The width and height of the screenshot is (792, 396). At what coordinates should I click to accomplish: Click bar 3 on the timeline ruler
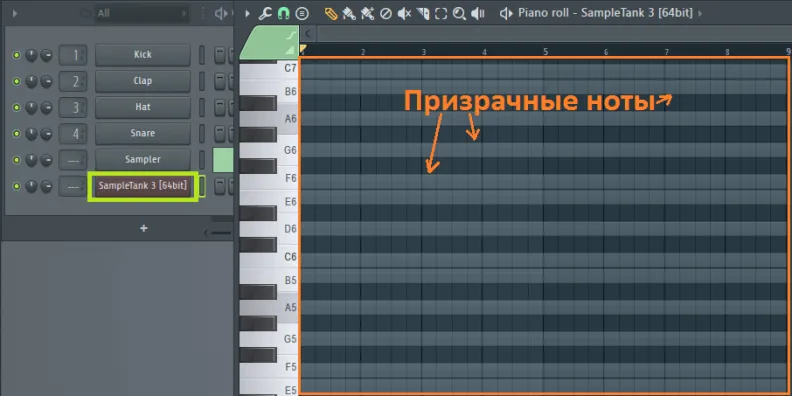point(424,52)
